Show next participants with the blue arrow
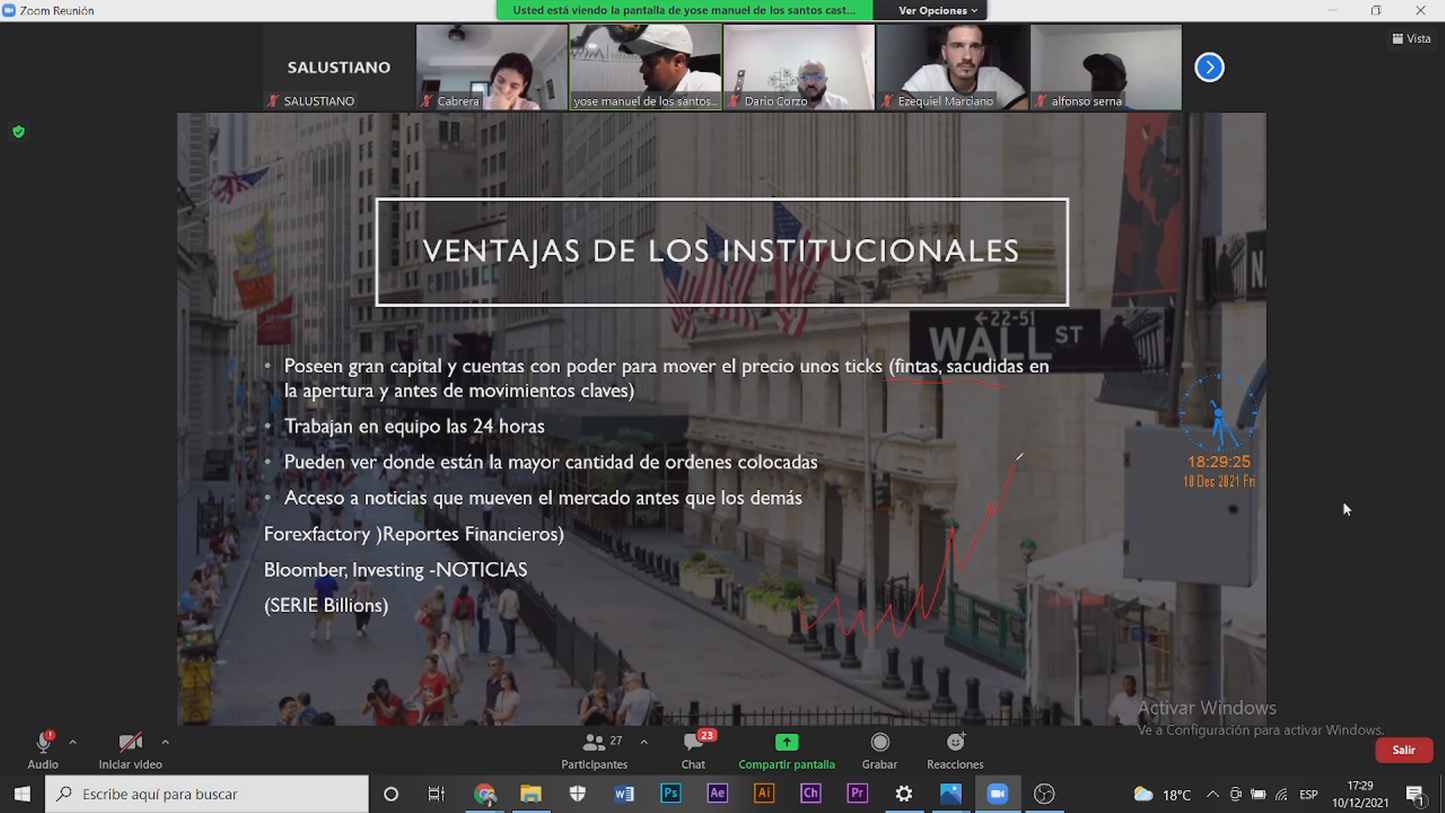 [x=1209, y=67]
